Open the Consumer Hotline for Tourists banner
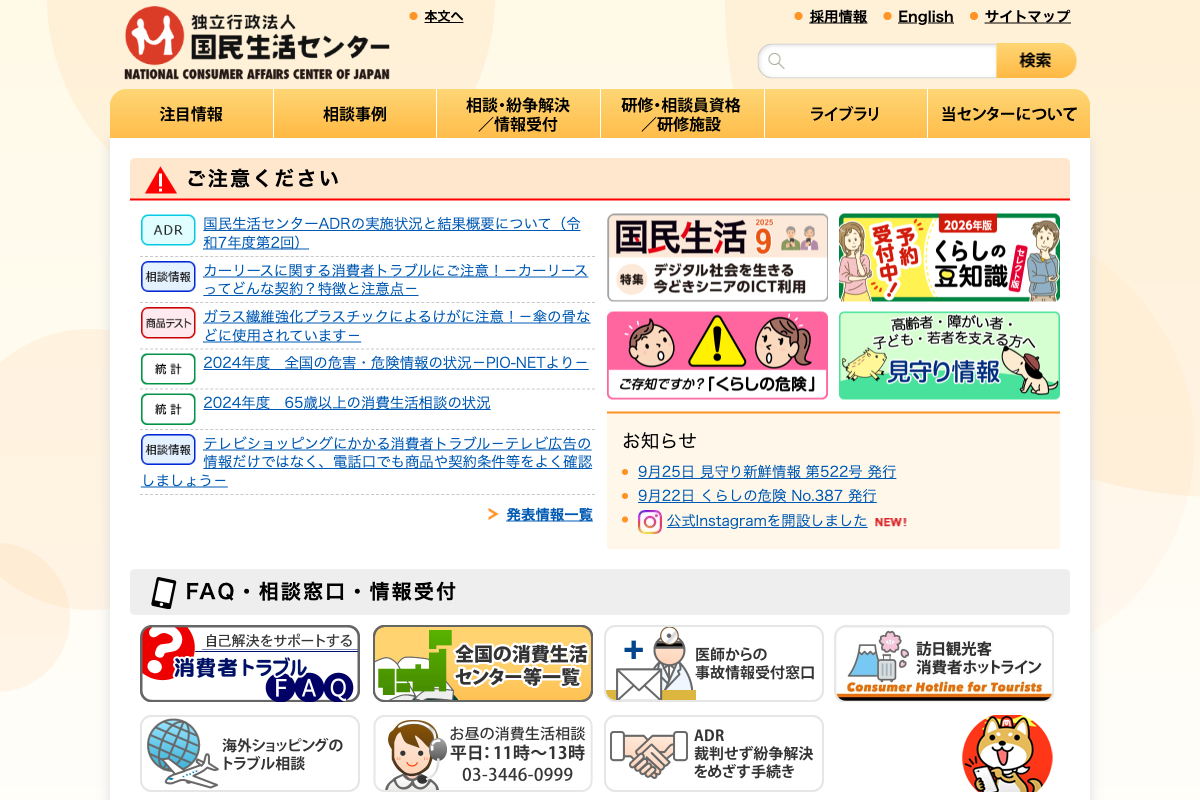1200x800 pixels. (x=944, y=664)
